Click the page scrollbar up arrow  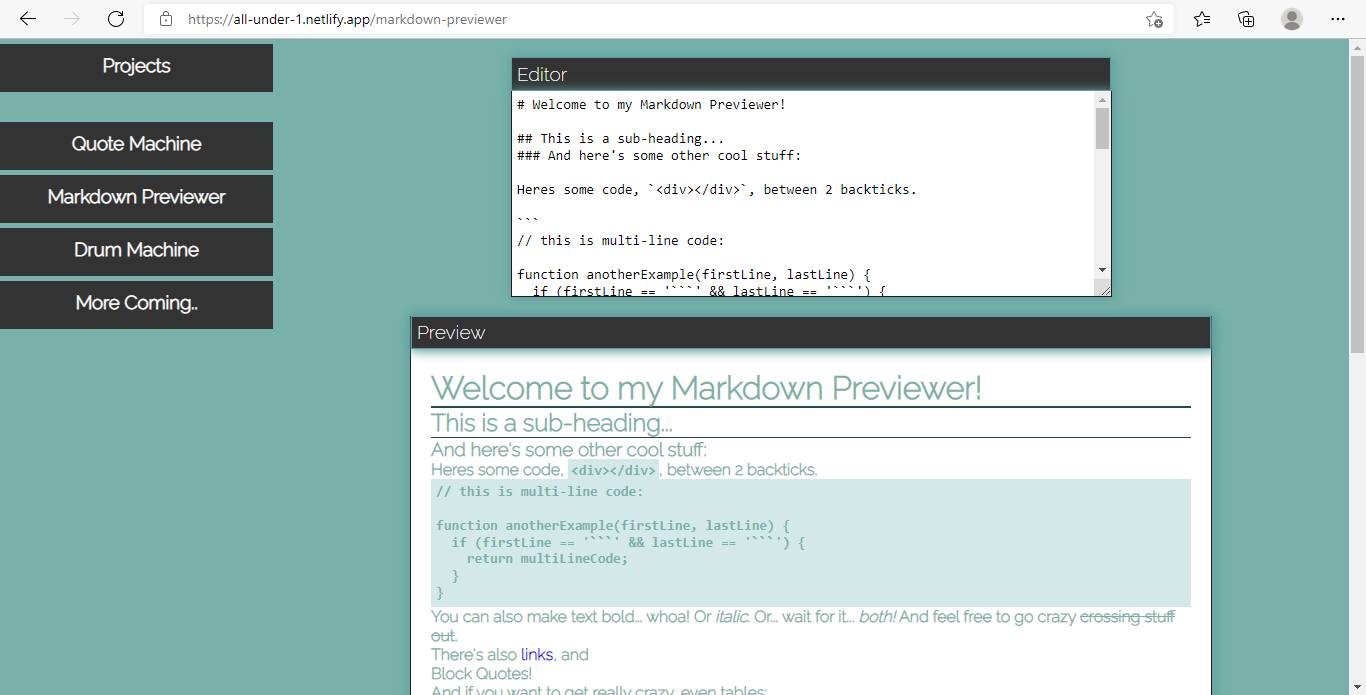[x=1357, y=46]
